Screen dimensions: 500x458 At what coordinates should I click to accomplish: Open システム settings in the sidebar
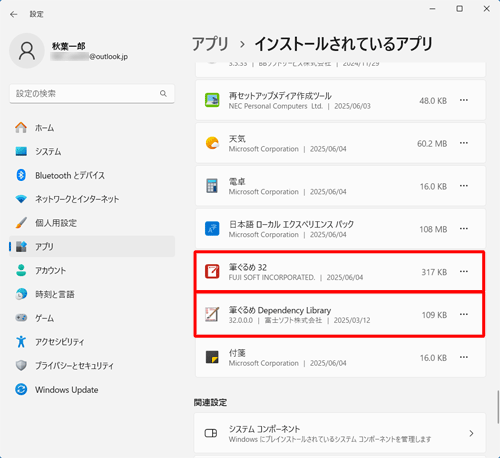click(x=92, y=152)
